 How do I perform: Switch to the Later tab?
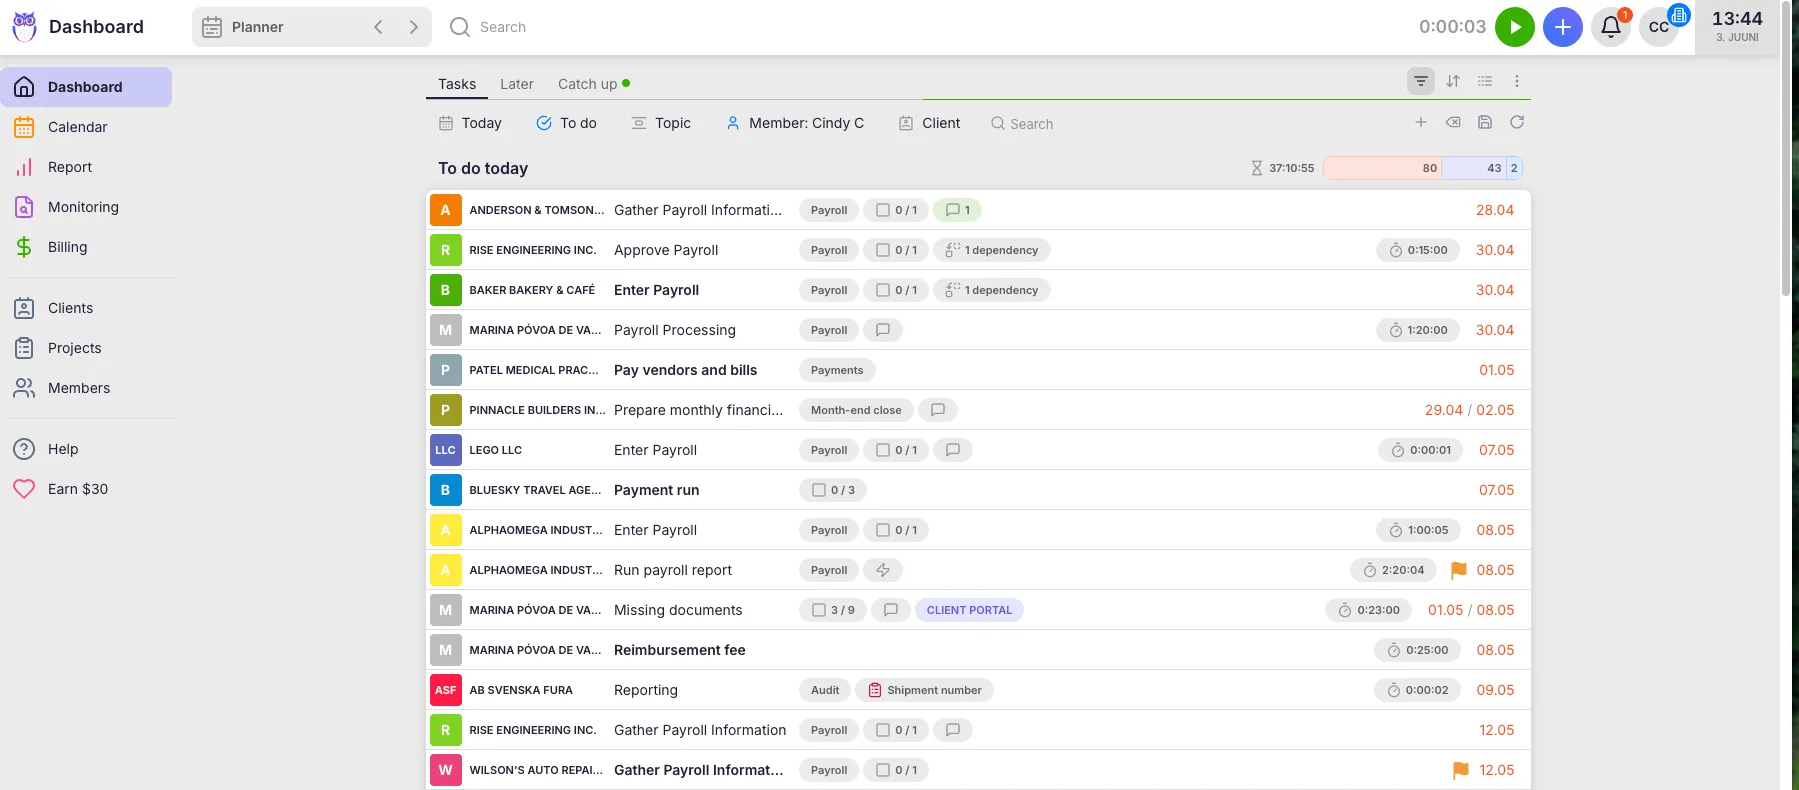click(x=516, y=84)
